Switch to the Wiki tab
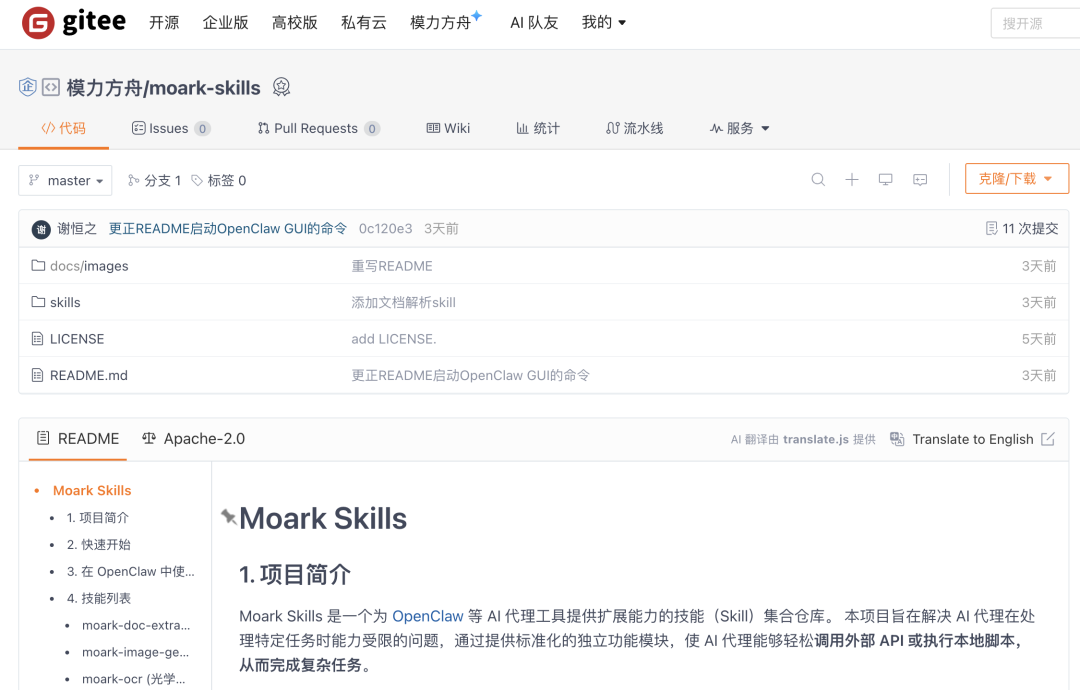The height and width of the screenshot is (690, 1080). pos(447,128)
